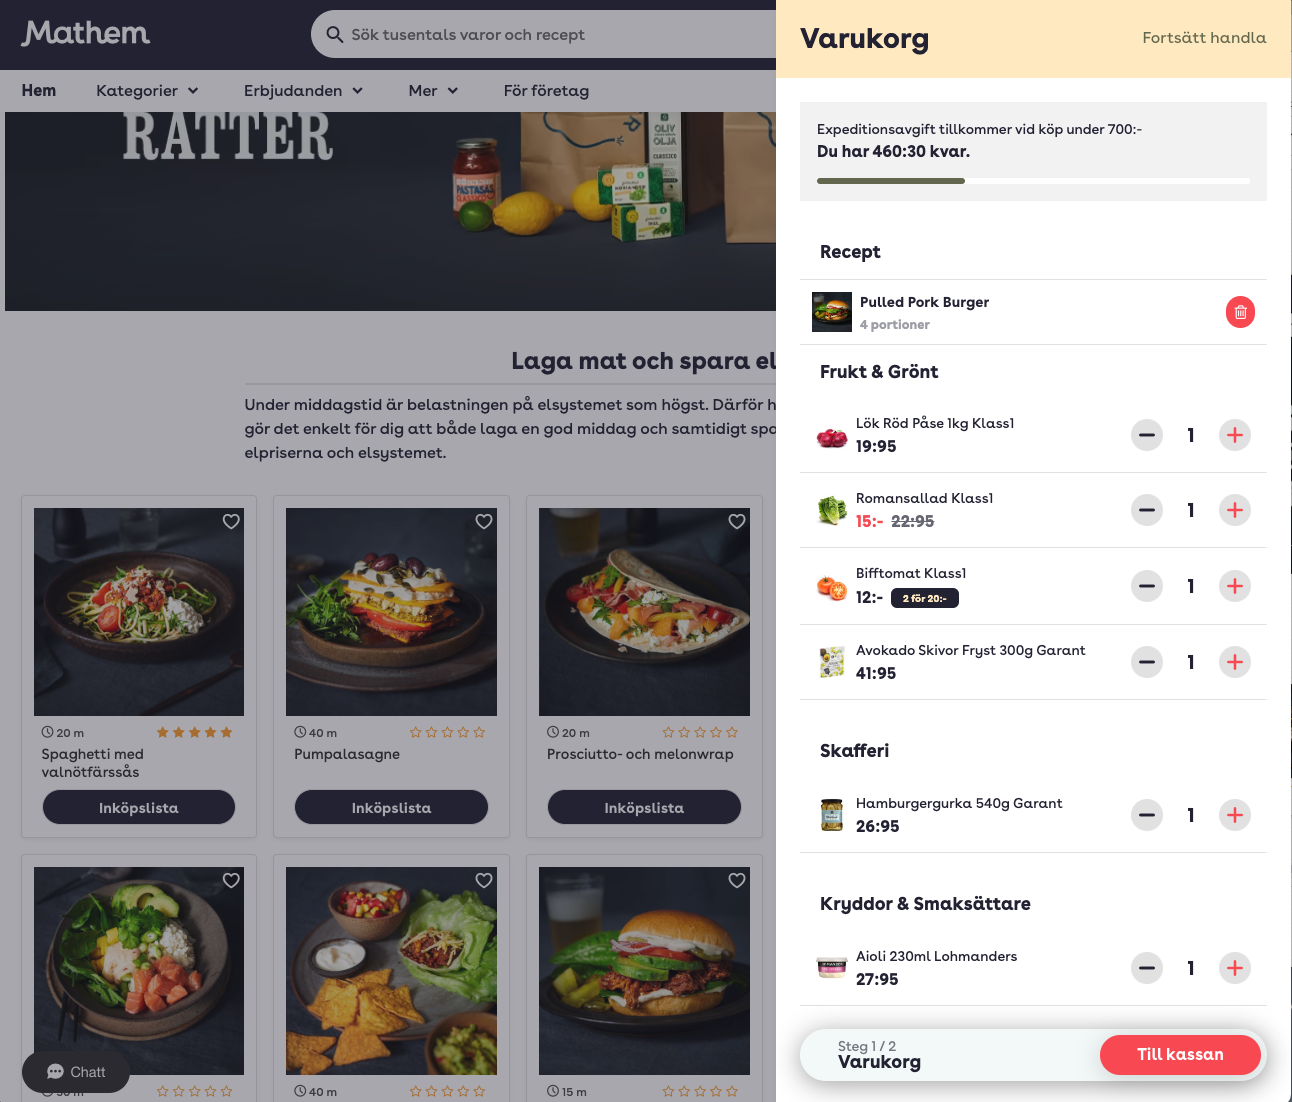Go to Hem in navigation
This screenshot has height=1102, width=1292.
(x=39, y=91)
